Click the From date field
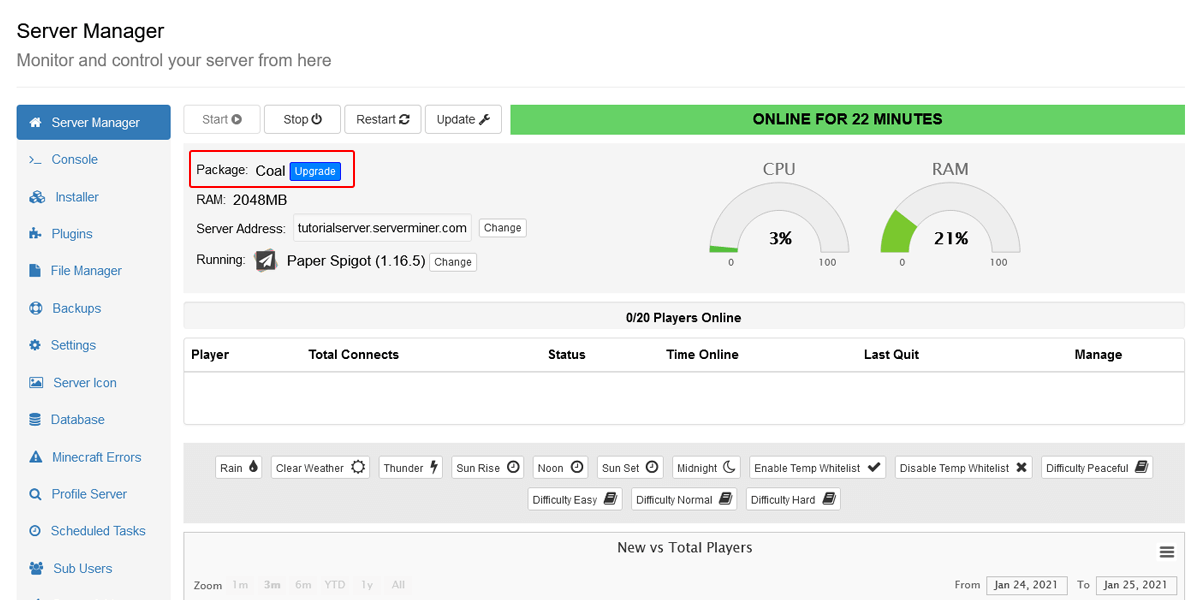Image resolution: width=1200 pixels, height=600 pixels. 1026,585
